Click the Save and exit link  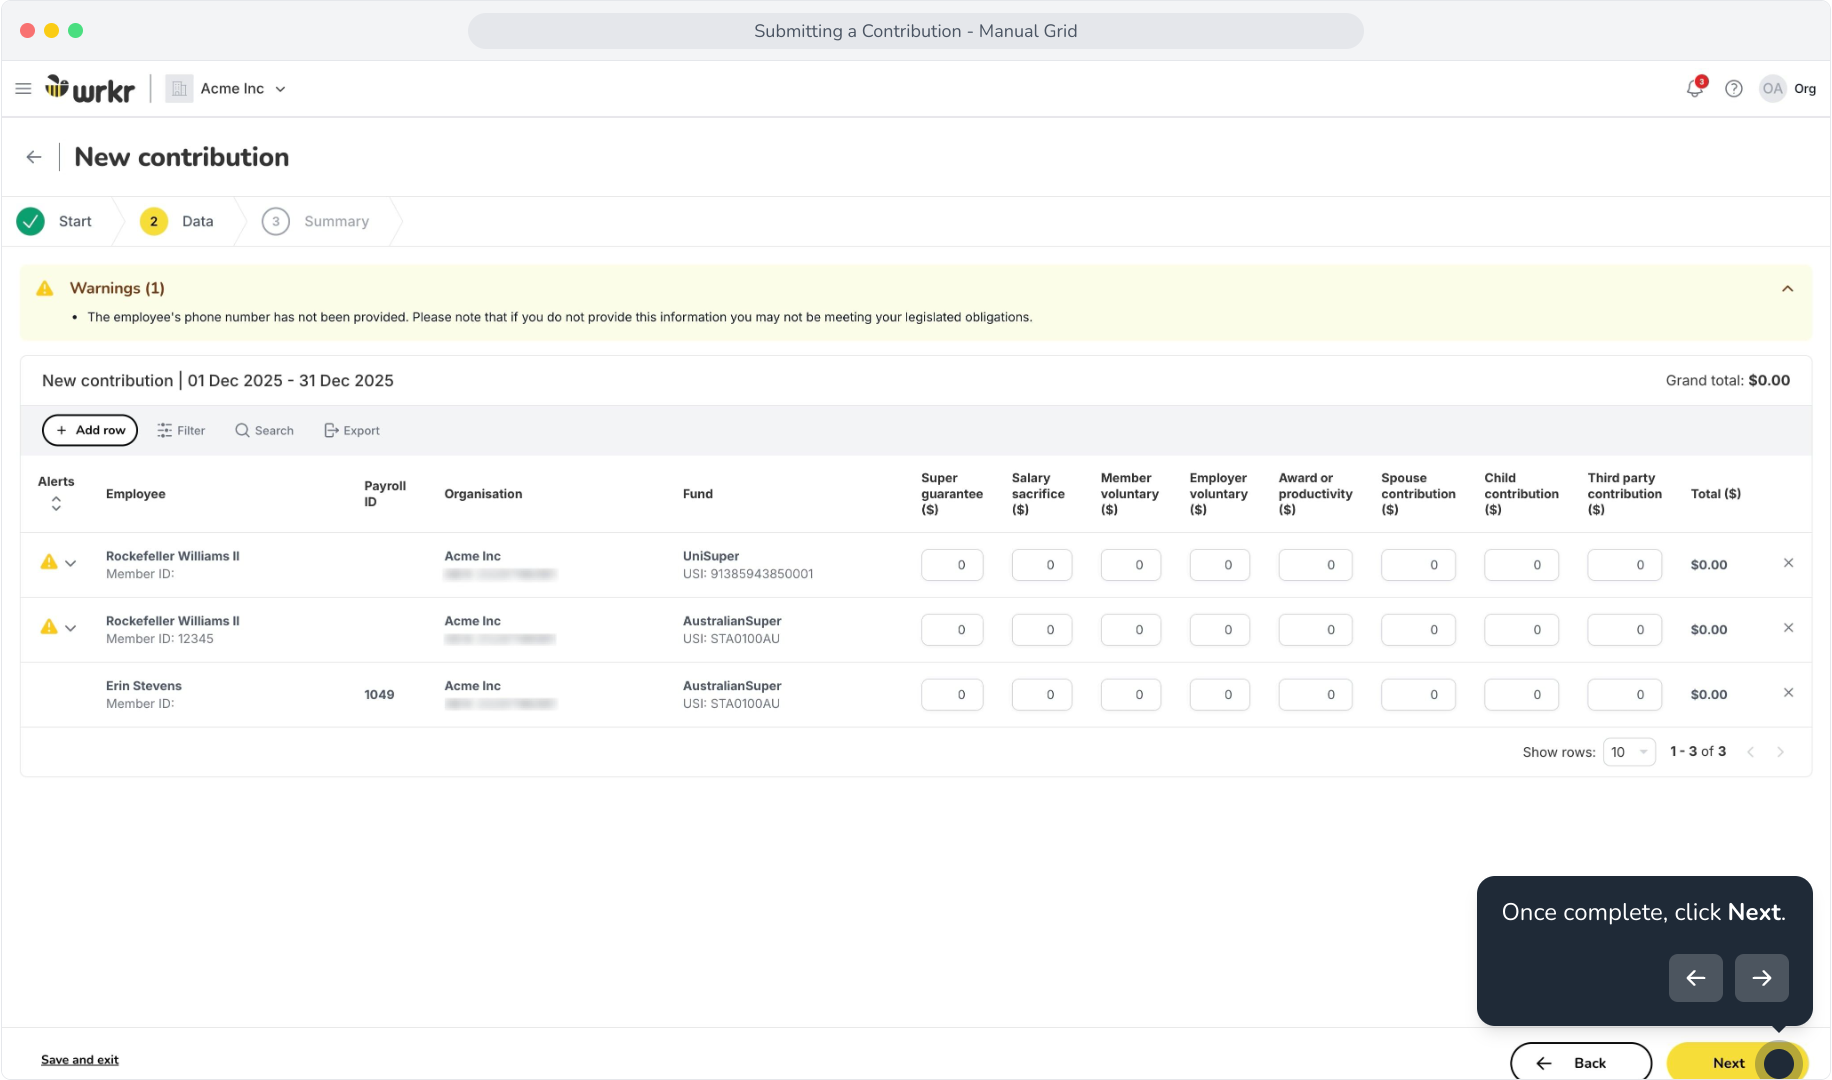click(80, 1060)
